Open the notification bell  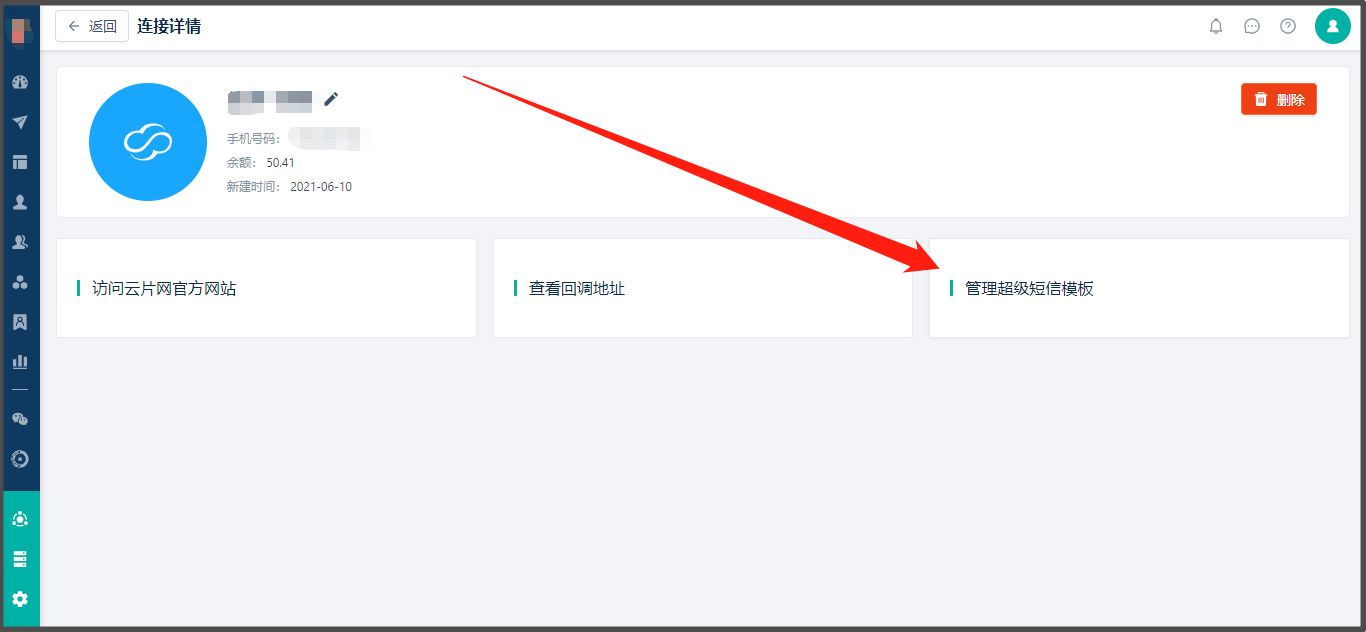(x=1216, y=26)
